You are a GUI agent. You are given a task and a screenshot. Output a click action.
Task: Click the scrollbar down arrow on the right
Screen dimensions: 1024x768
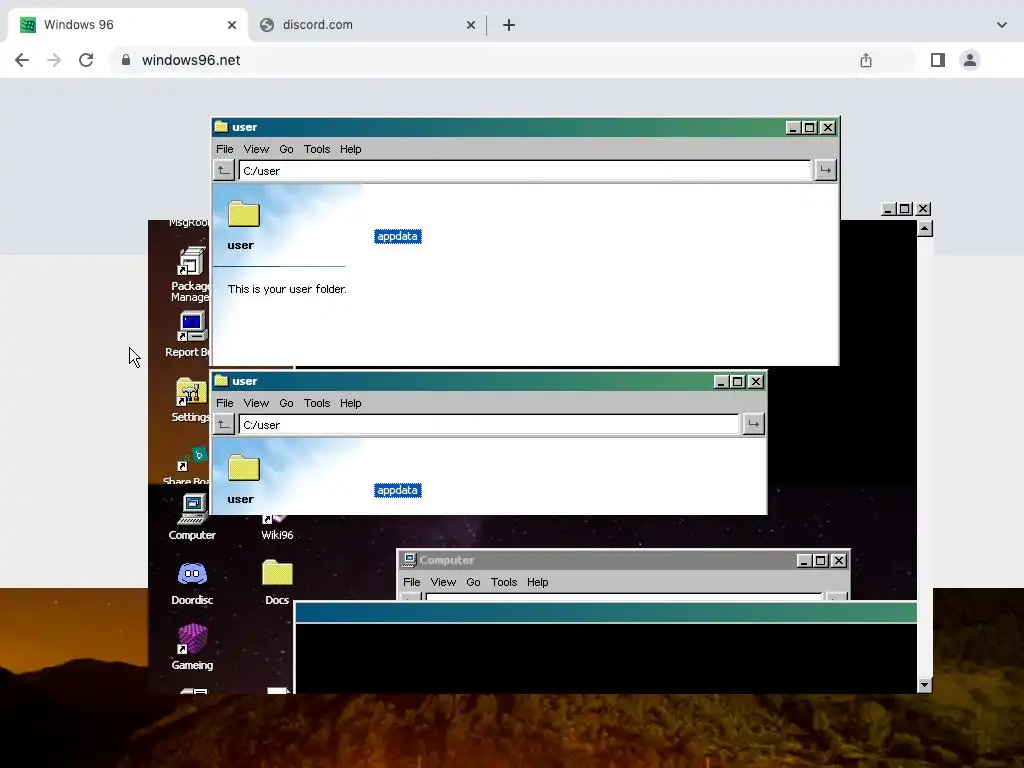point(925,685)
